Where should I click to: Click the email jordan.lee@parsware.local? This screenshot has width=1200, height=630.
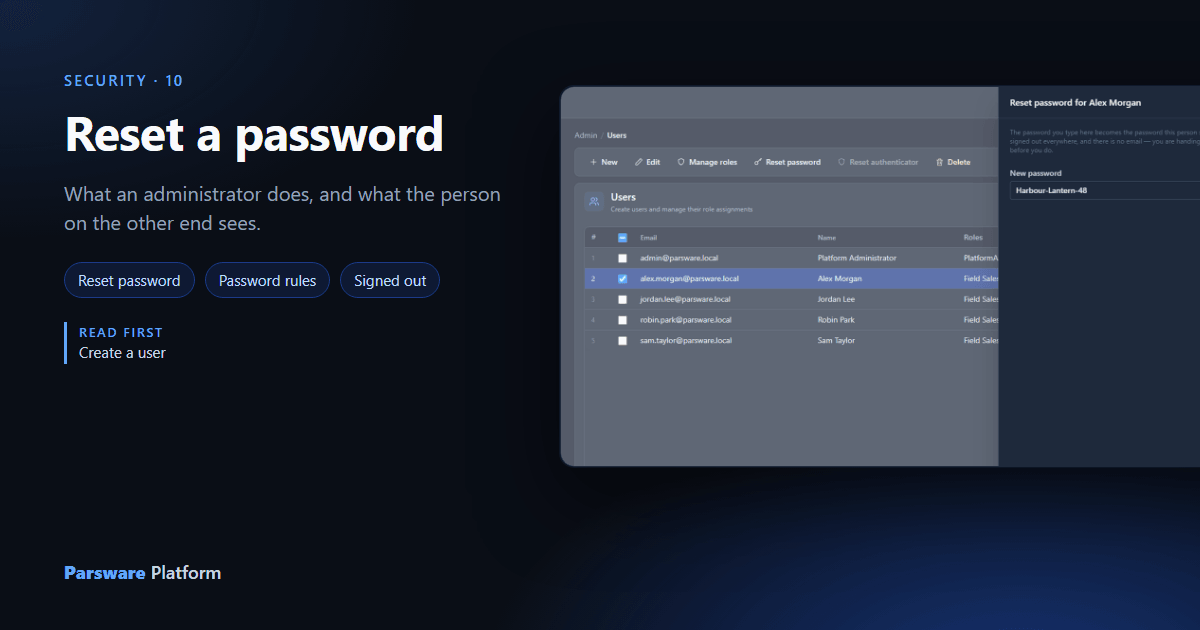click(x=685, y=299)
